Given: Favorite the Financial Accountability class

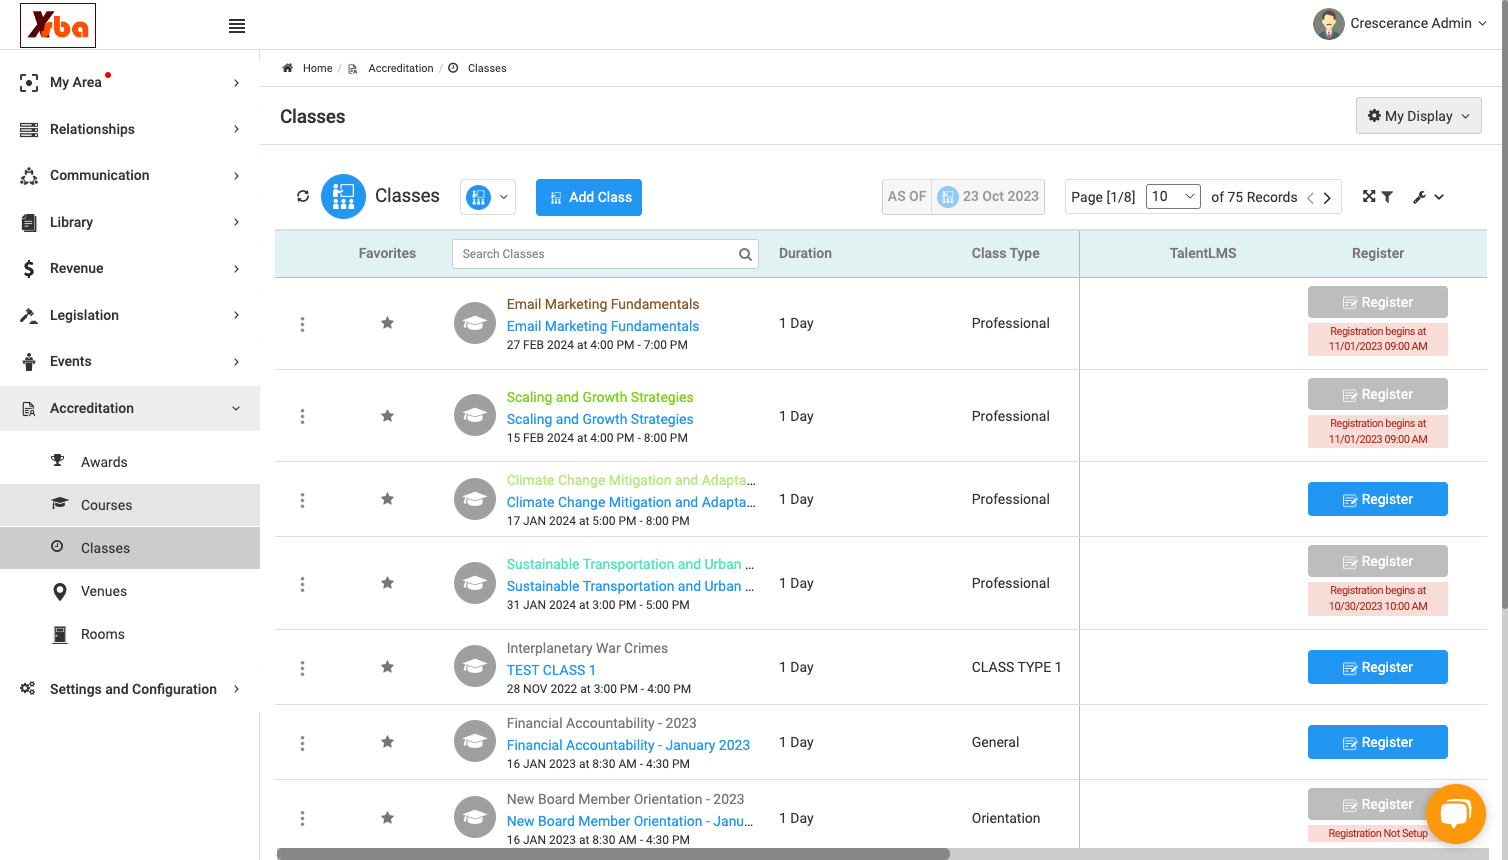Looking at the screenshot, I should 387,742.
